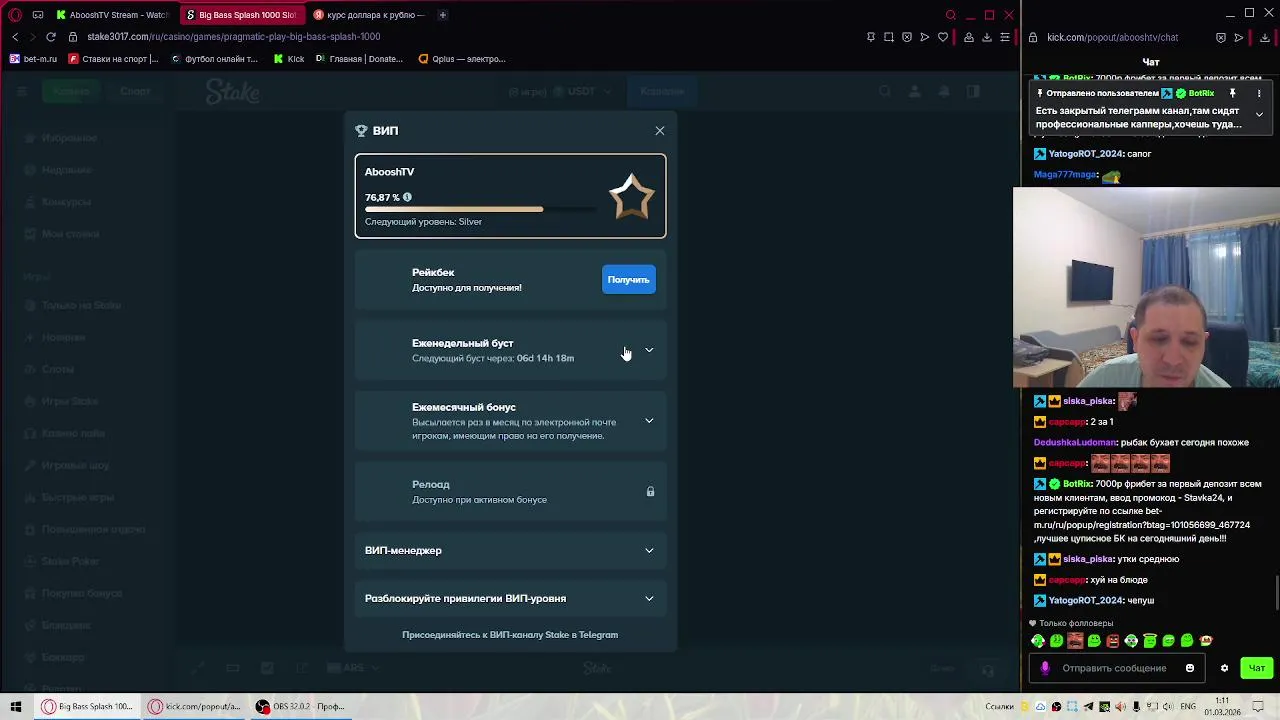The width and height of the screenshot is (1280, 720).
Task: Expand the pinned message chevron
Action: coord(1259,115)
